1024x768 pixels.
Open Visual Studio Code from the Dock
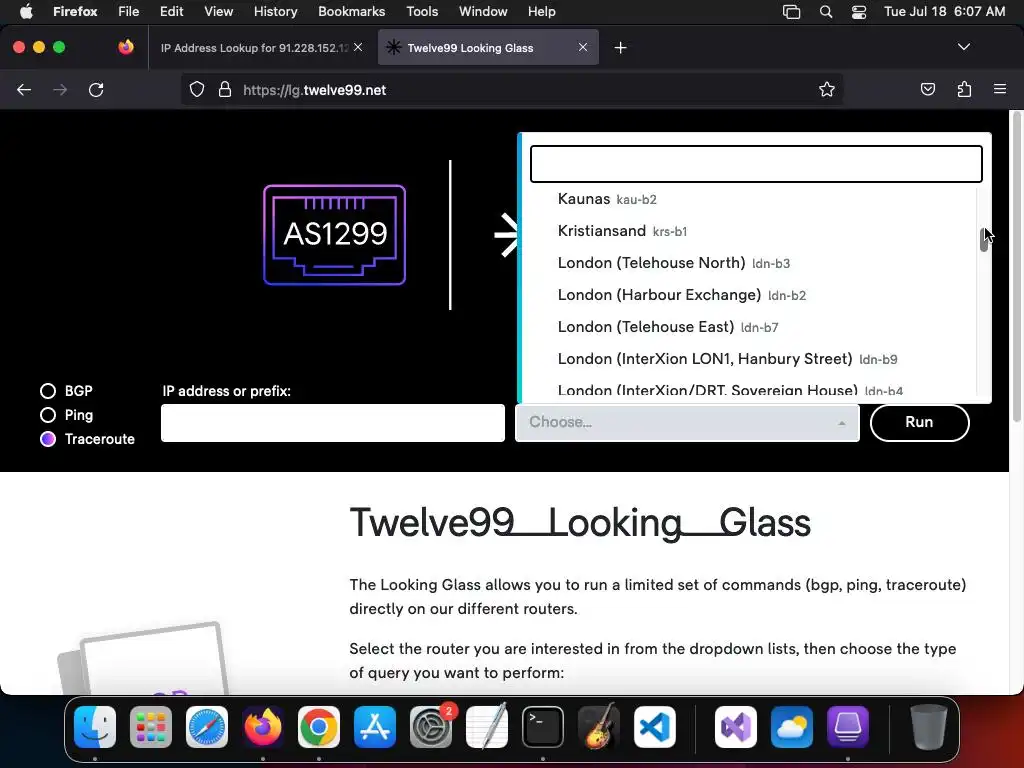(654, 727)
